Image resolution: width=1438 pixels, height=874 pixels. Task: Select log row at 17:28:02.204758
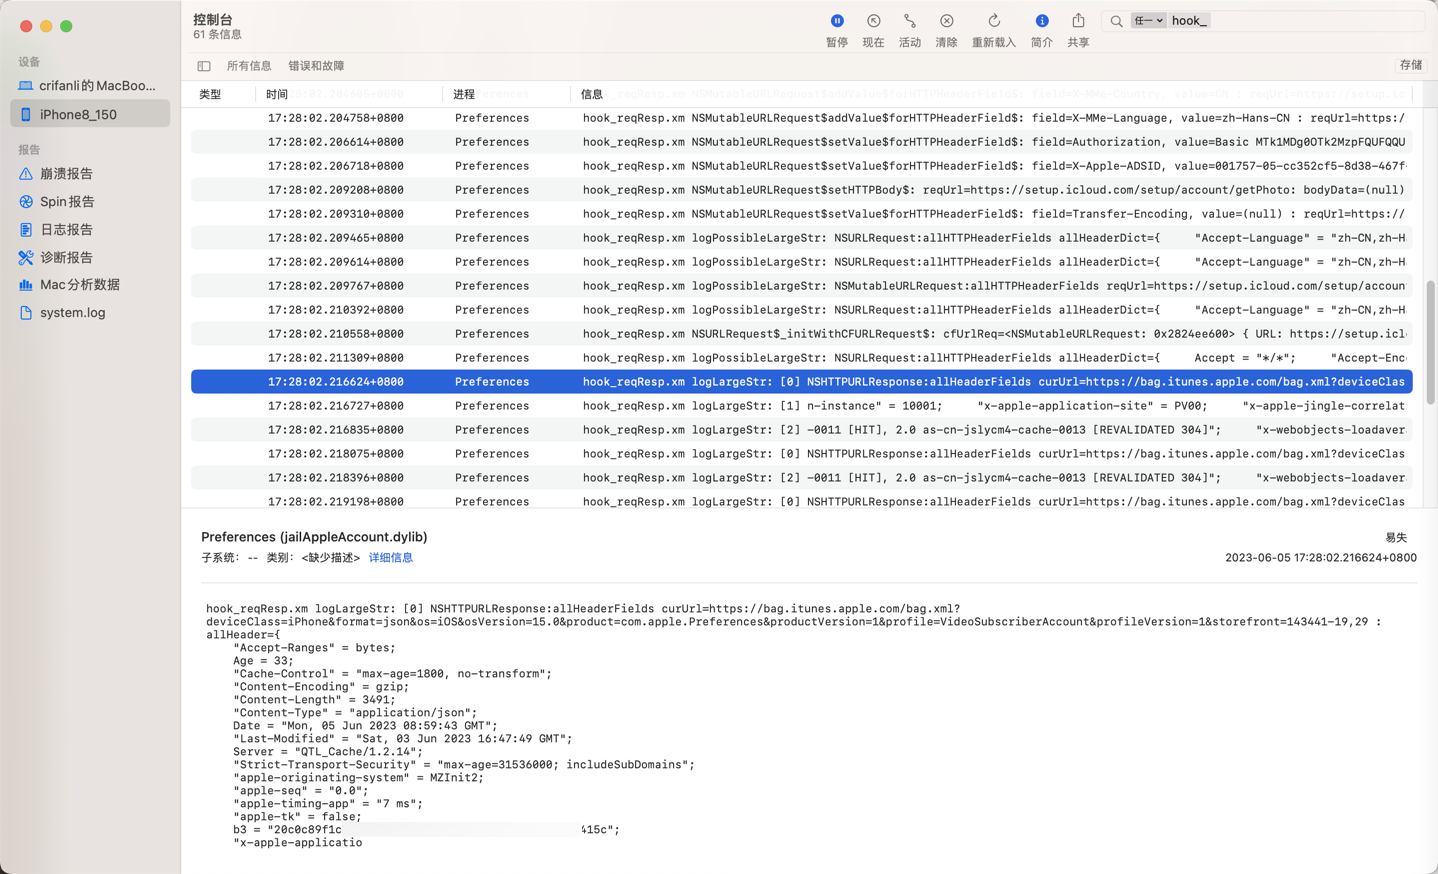click(x=802, y=118)
